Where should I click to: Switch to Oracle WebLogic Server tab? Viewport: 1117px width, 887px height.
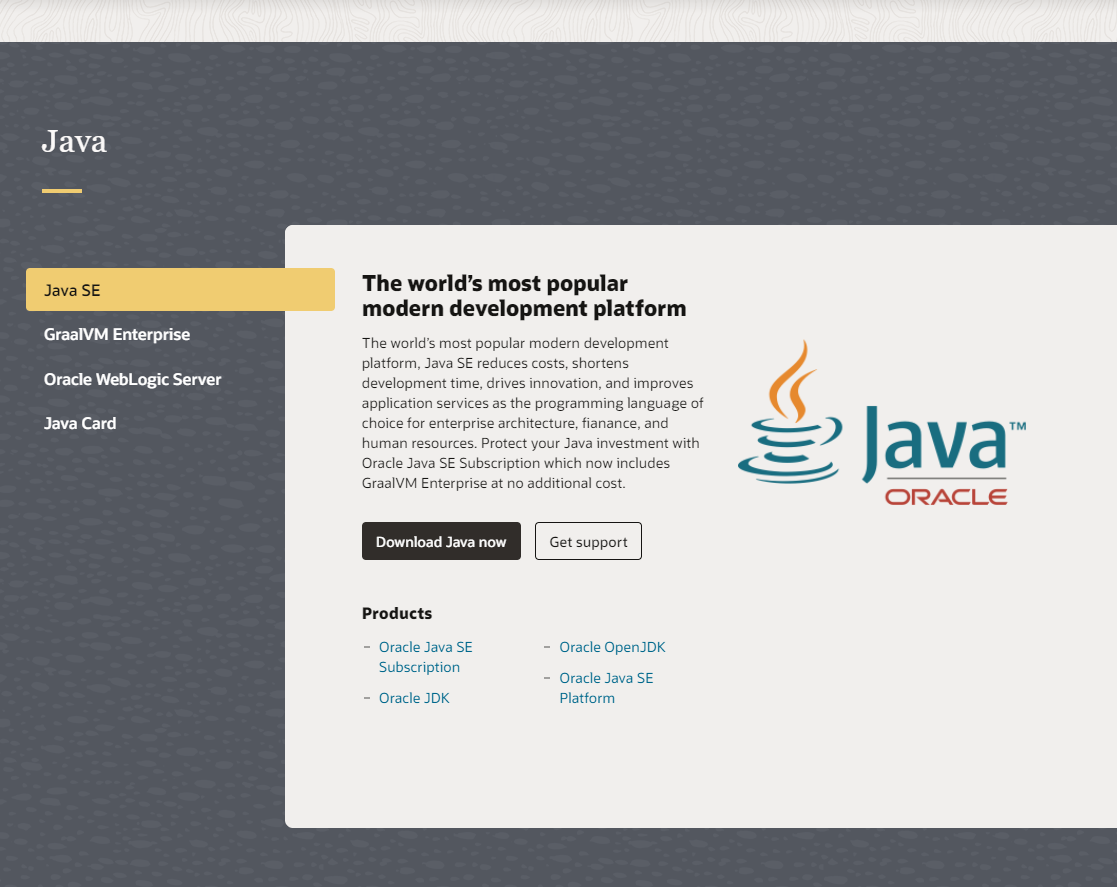(x=133, y=379)
